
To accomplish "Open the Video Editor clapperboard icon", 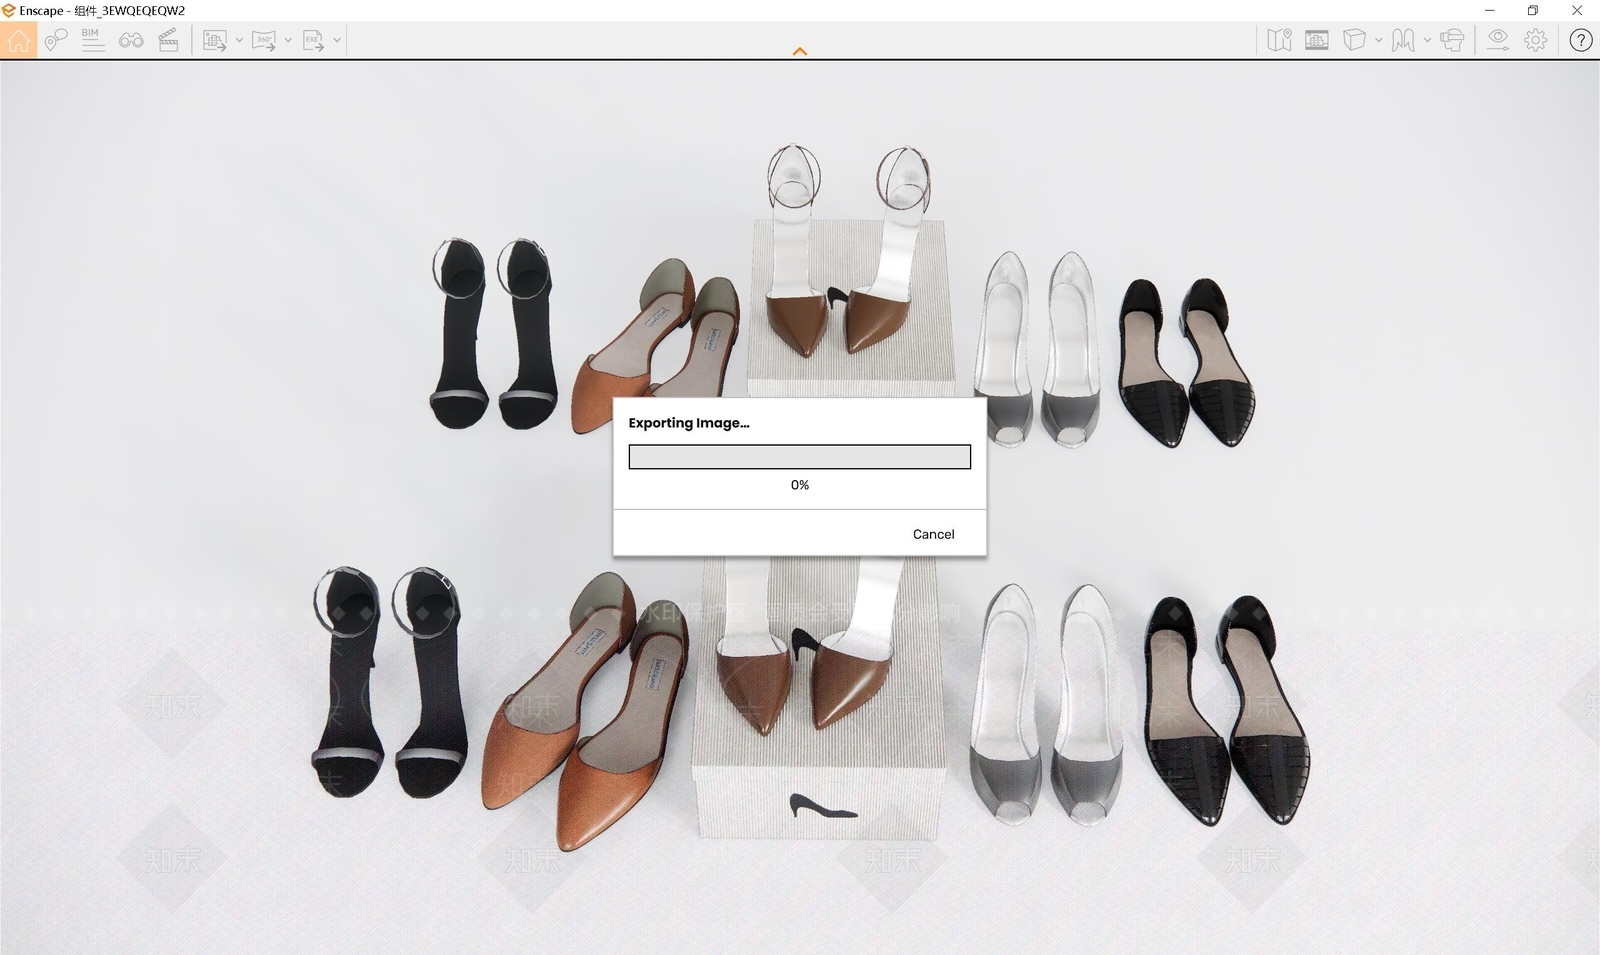I will pos(168,41).
